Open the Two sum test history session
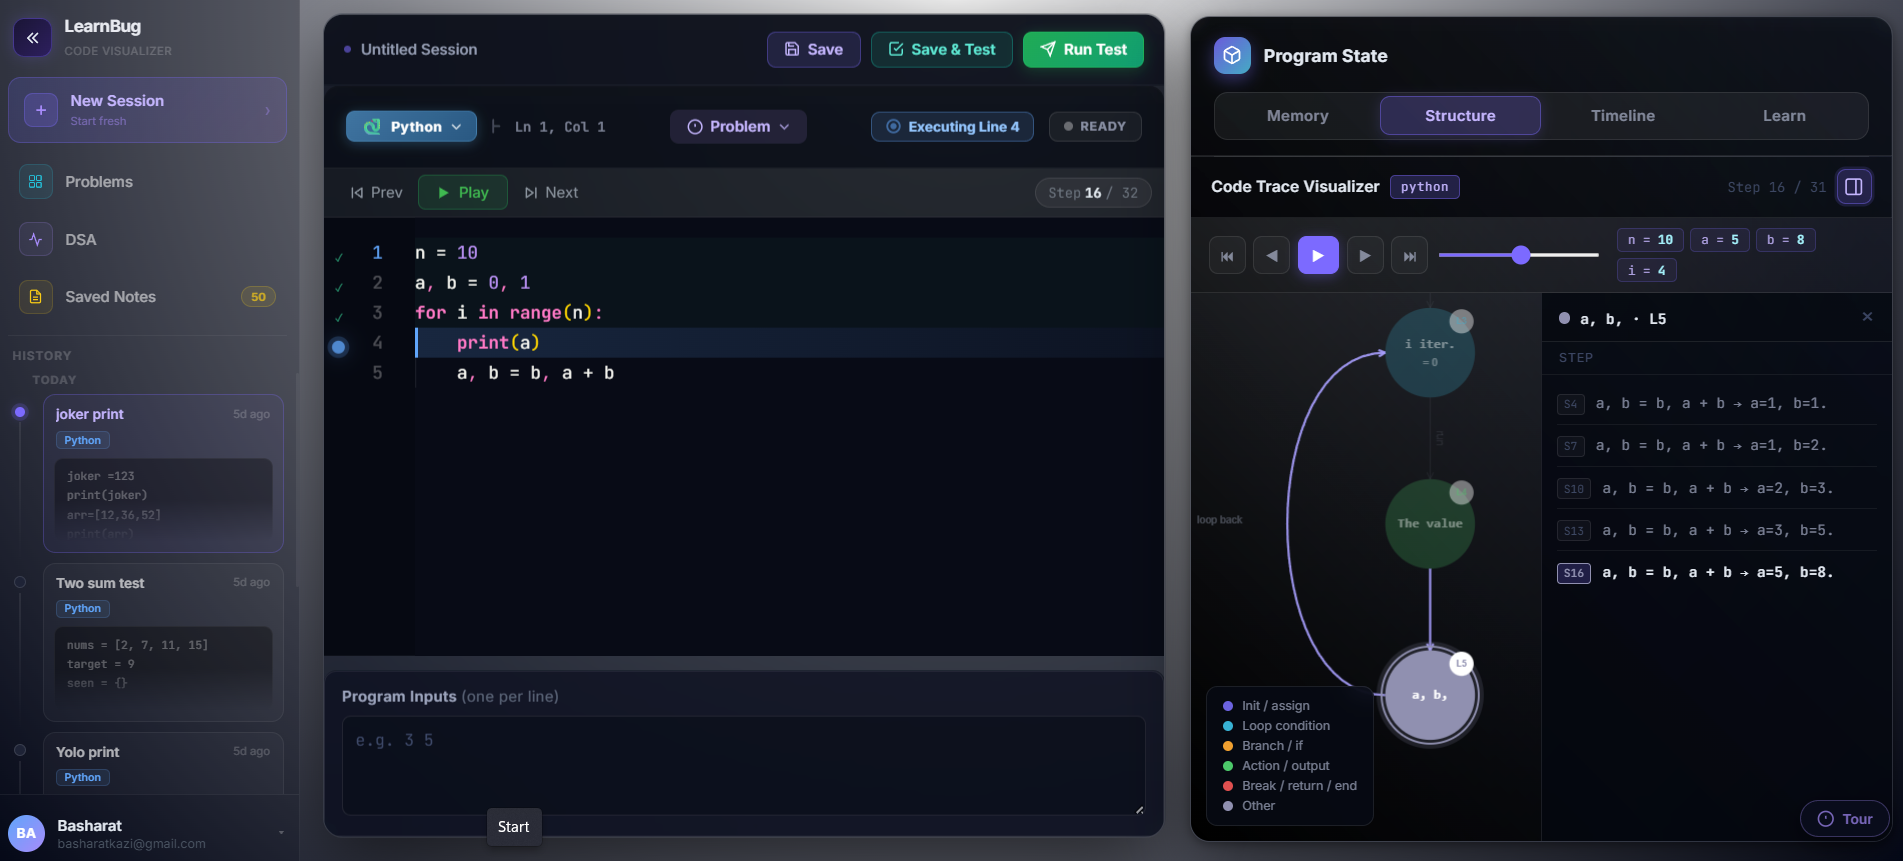Image resolution: width=1903 pixels, height=861 pixels. 163,642
